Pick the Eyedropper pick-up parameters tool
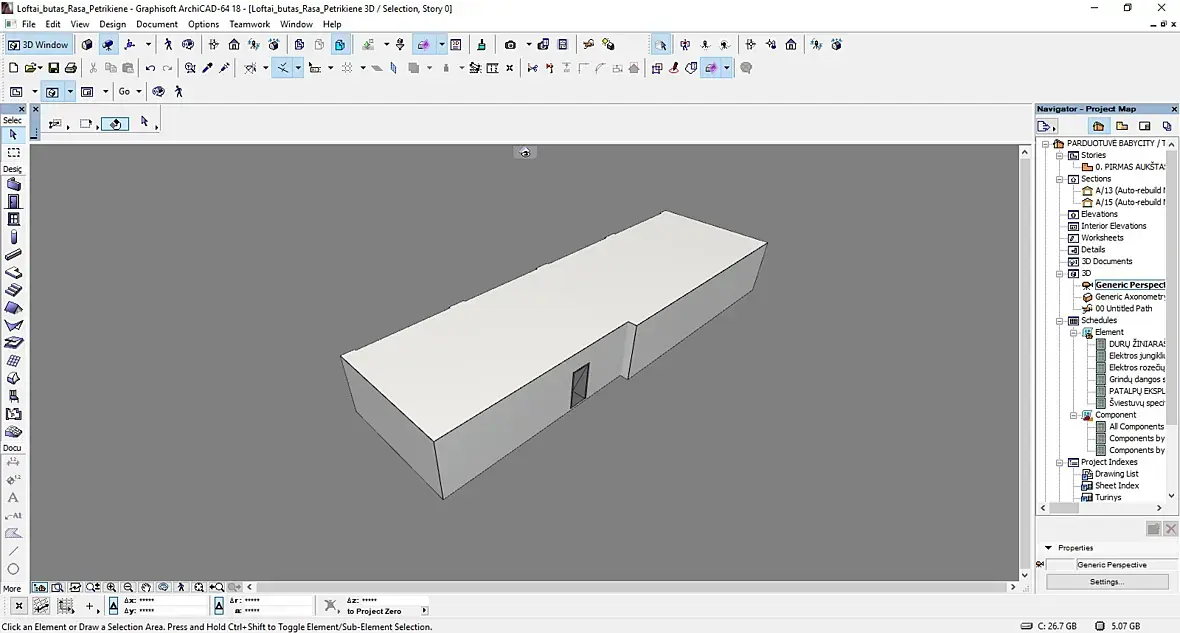Screen dimensions: 1180x633 [x=207, y=68]
